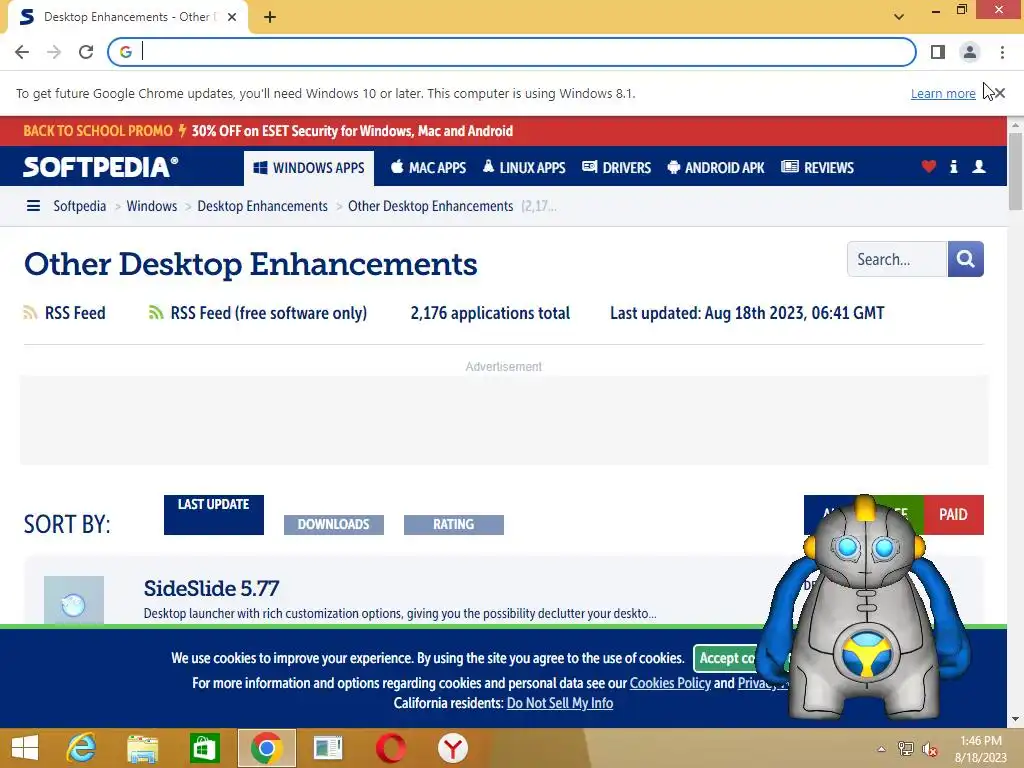Expand the tab search chevron

899,16
